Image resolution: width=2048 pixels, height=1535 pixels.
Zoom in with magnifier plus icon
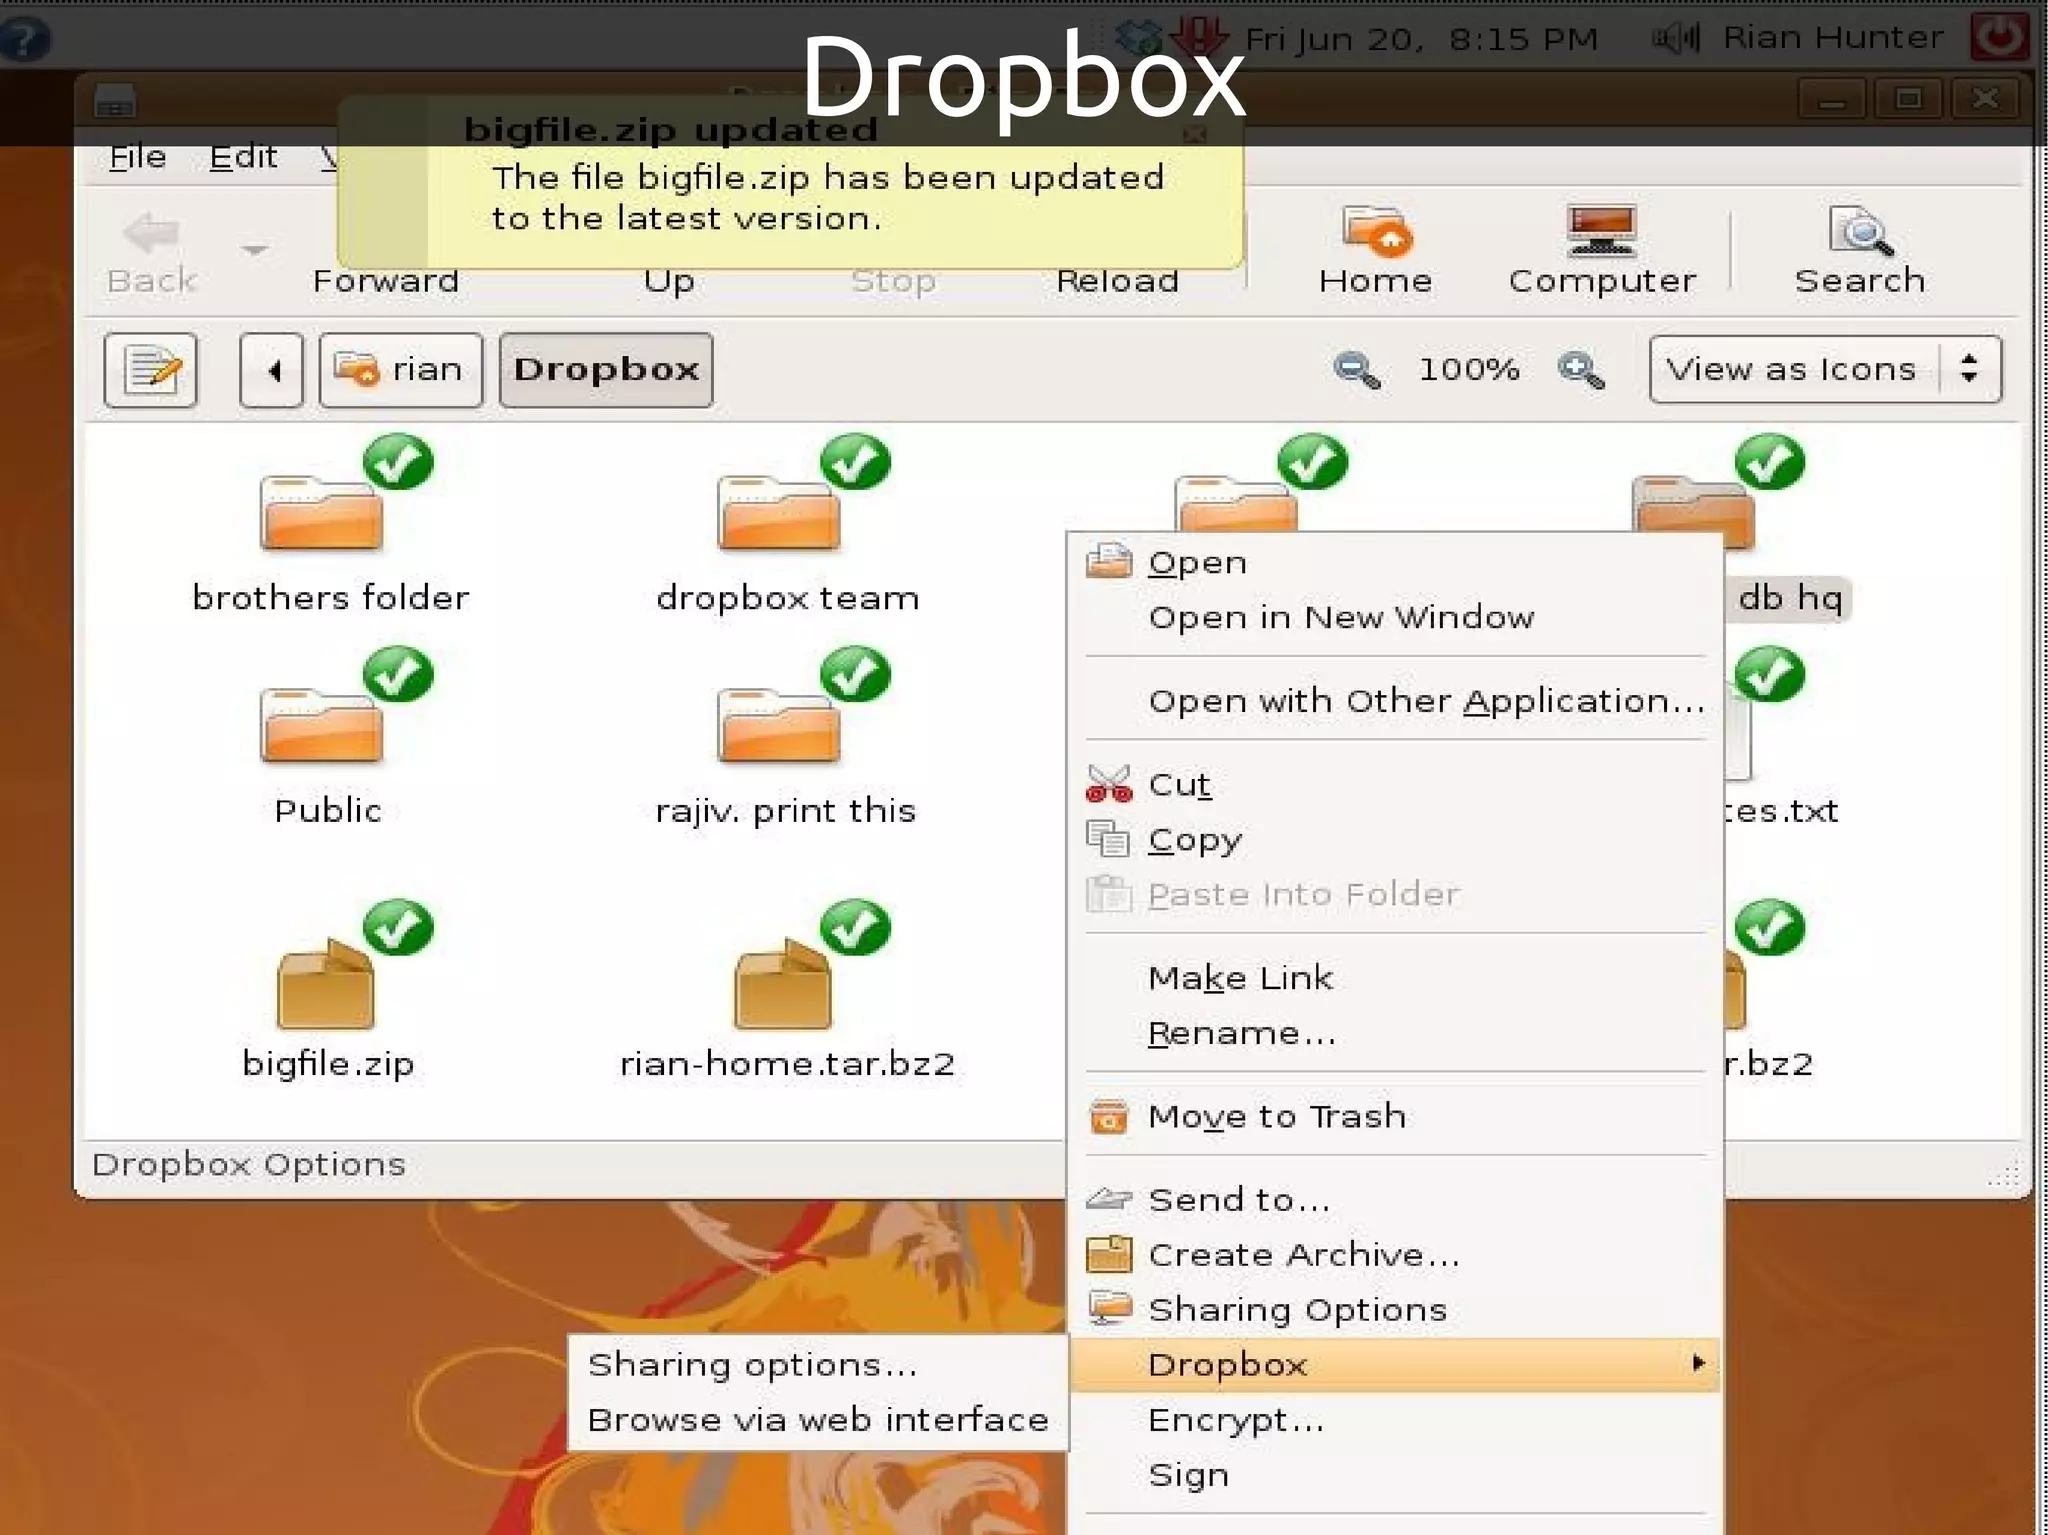pyautogui.click(x=1581, y=370)
